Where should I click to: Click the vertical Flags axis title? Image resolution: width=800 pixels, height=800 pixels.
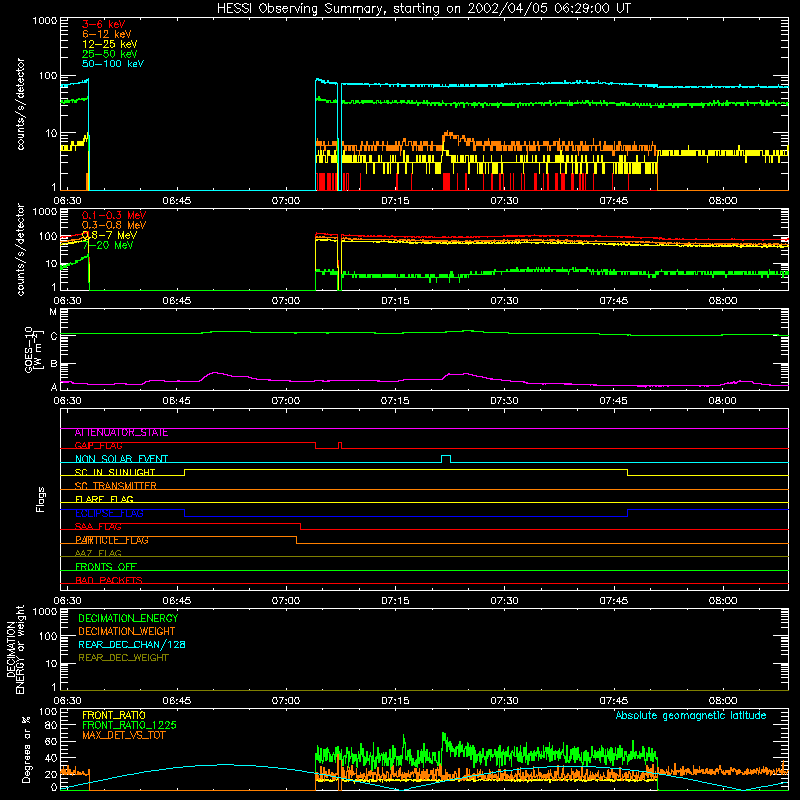click(41, 499)
